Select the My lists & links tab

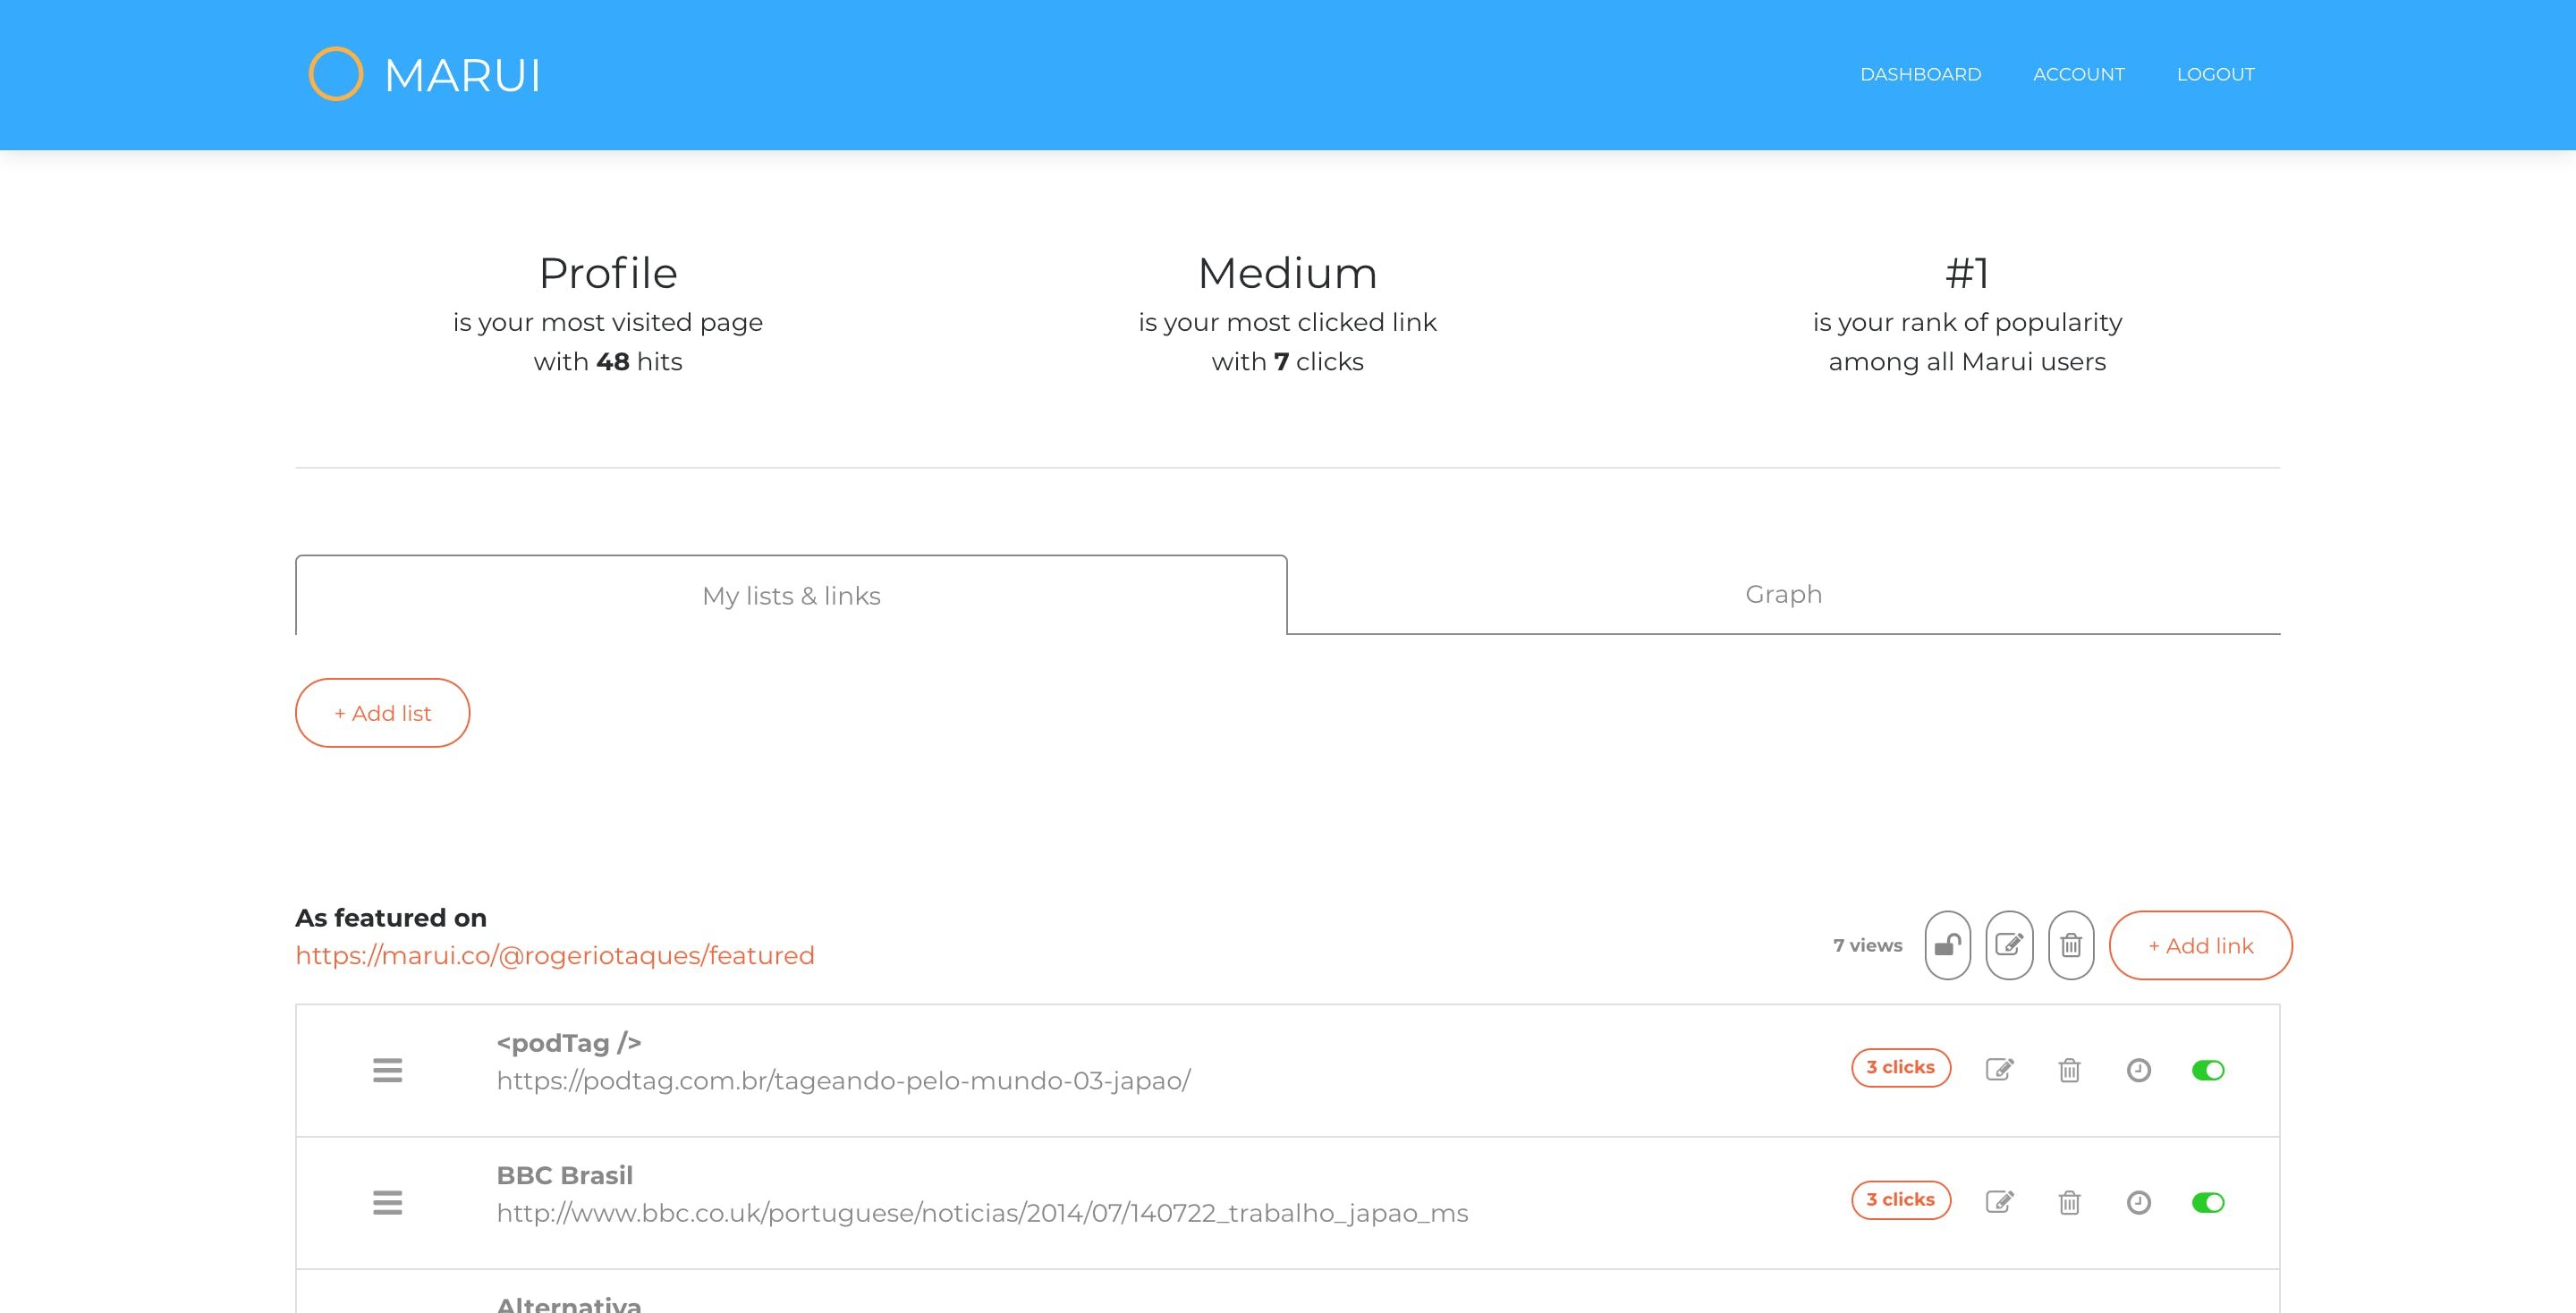pos(791,595)
